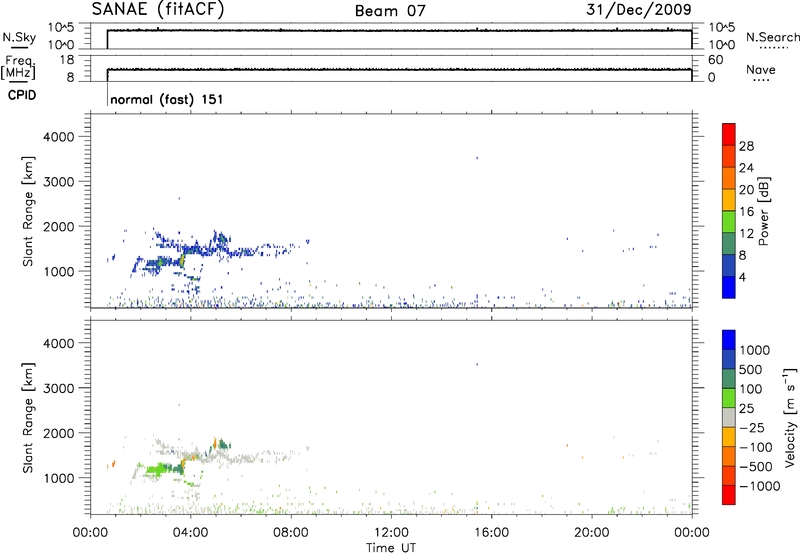Click the isolated echo near 3500 km in power panel
Screen dimensions: 800x554
(477, 158)
